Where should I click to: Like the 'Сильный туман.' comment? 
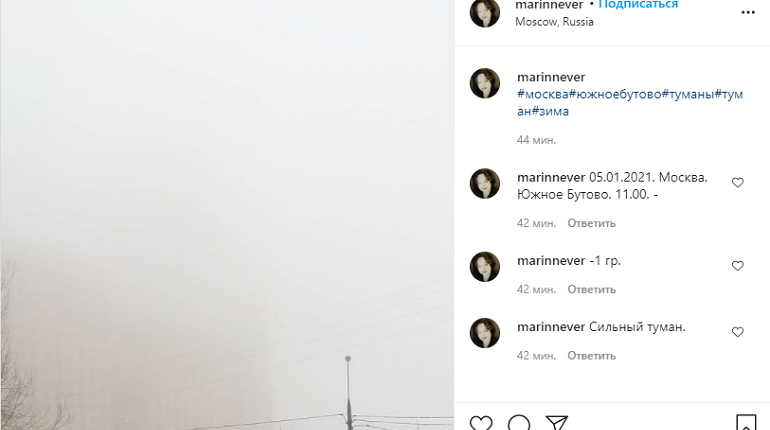pos(738,332)
